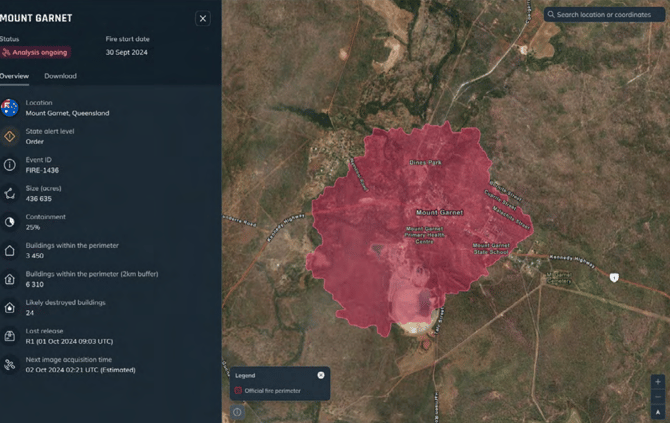Click the Mount Garnet State School label
This screenshot has width=670, height=423.
[x=491, y=249]
